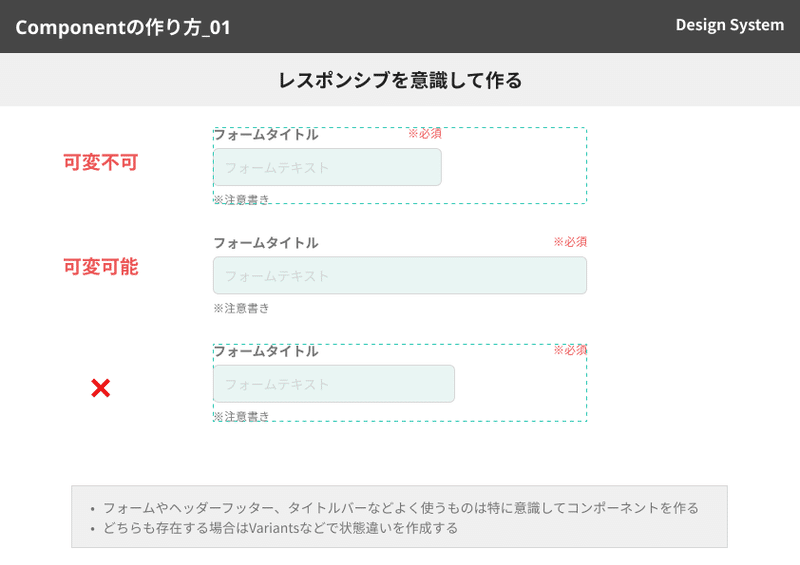Click the first bullet about フォームやヘッダーフッター
Viewport: 800px width, 565px height.
[x=394, y=508]
